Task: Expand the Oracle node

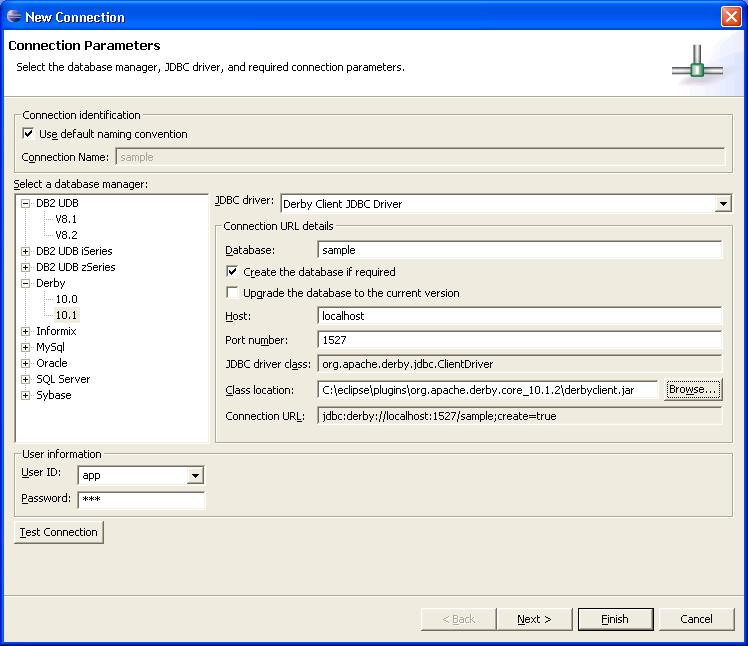Action: point(26,363)
